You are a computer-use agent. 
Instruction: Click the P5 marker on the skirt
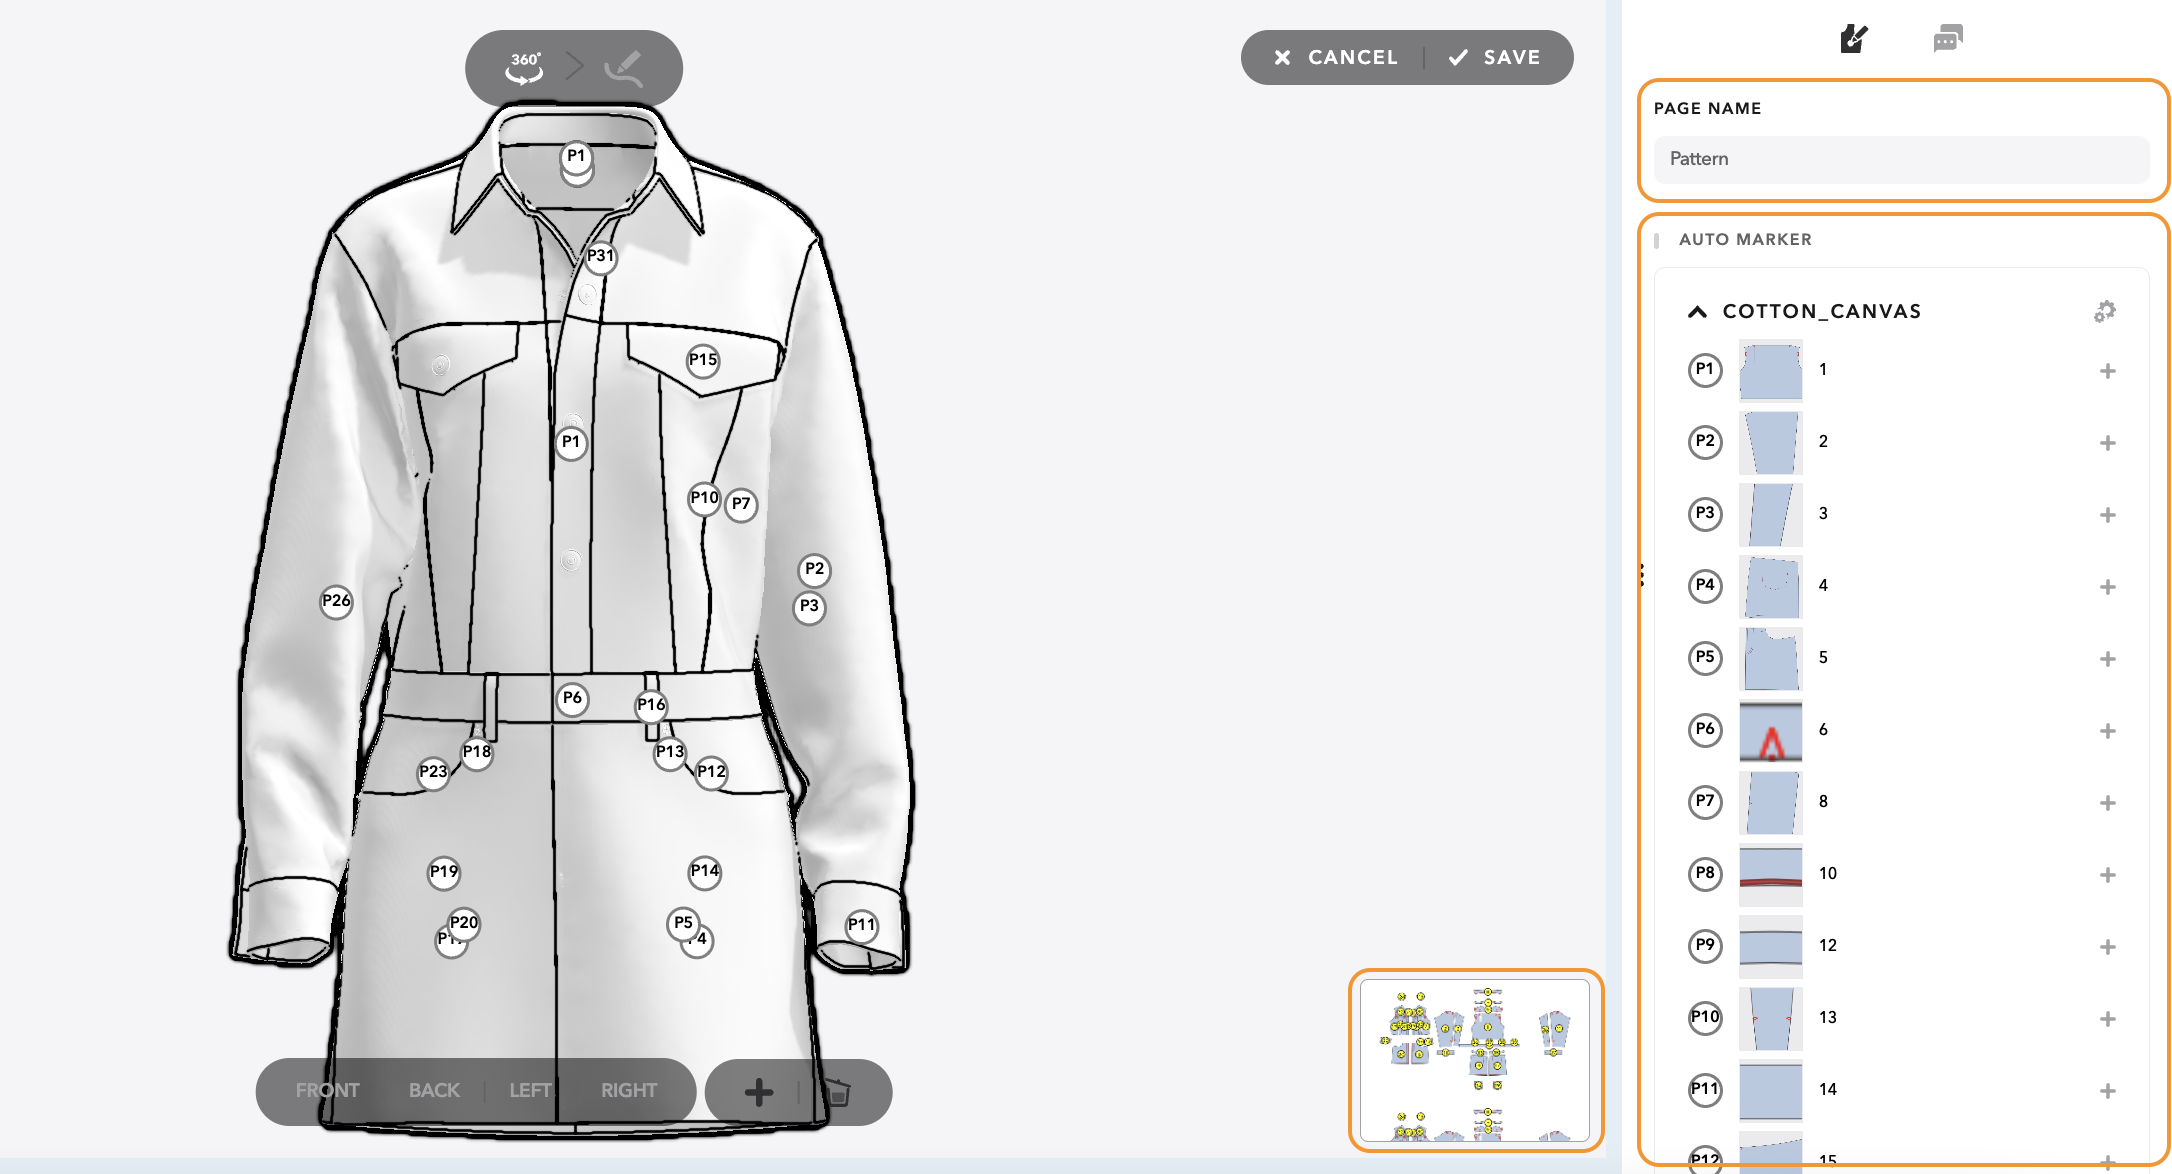(683, 924)
